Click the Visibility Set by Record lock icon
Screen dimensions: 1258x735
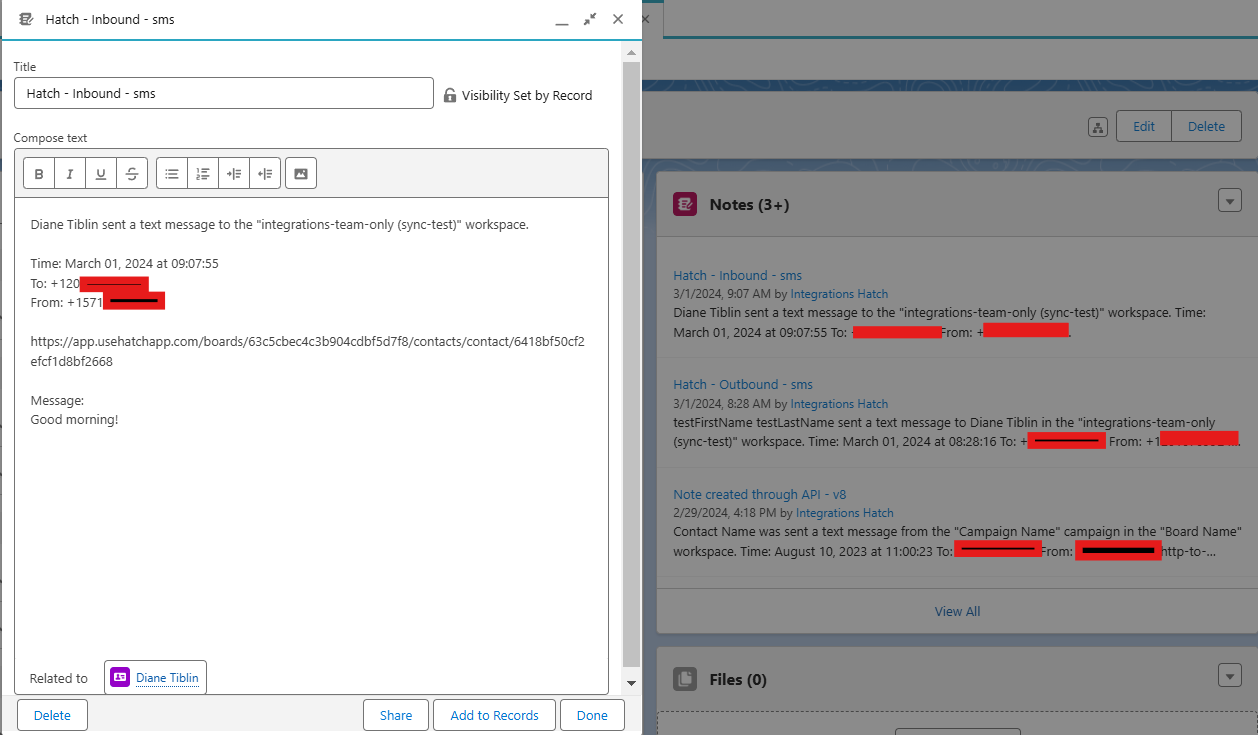pos(451,96)
